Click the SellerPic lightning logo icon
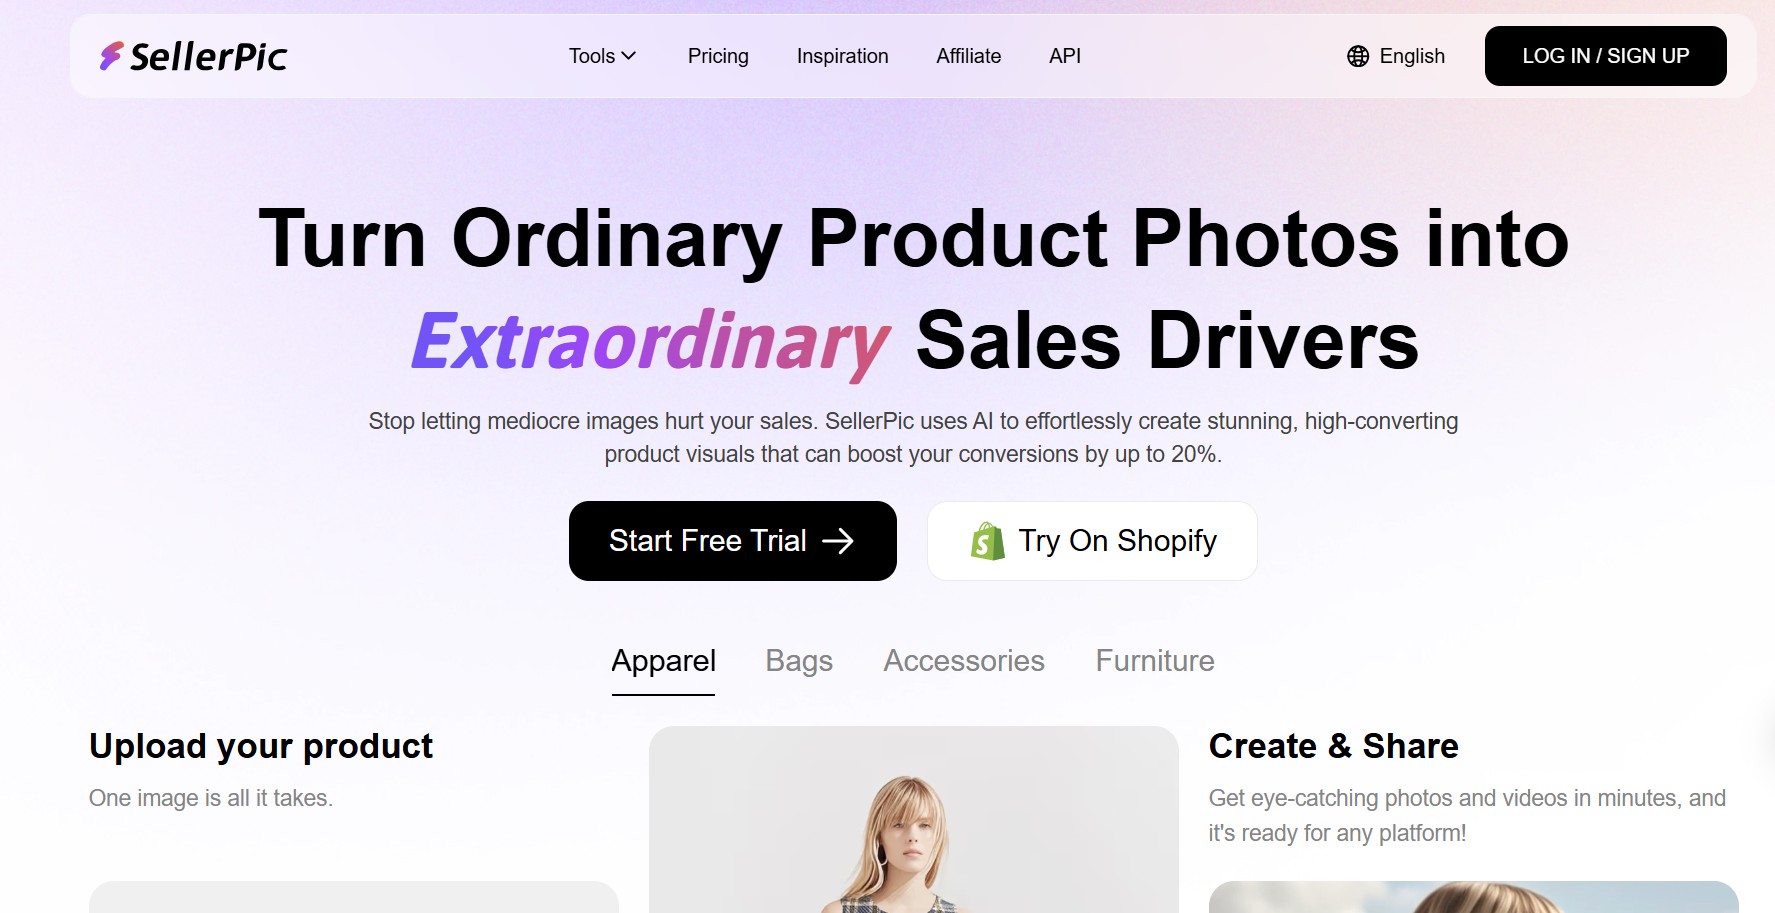1775x913 pixels. pyautogui.click(x=111, y=56)
